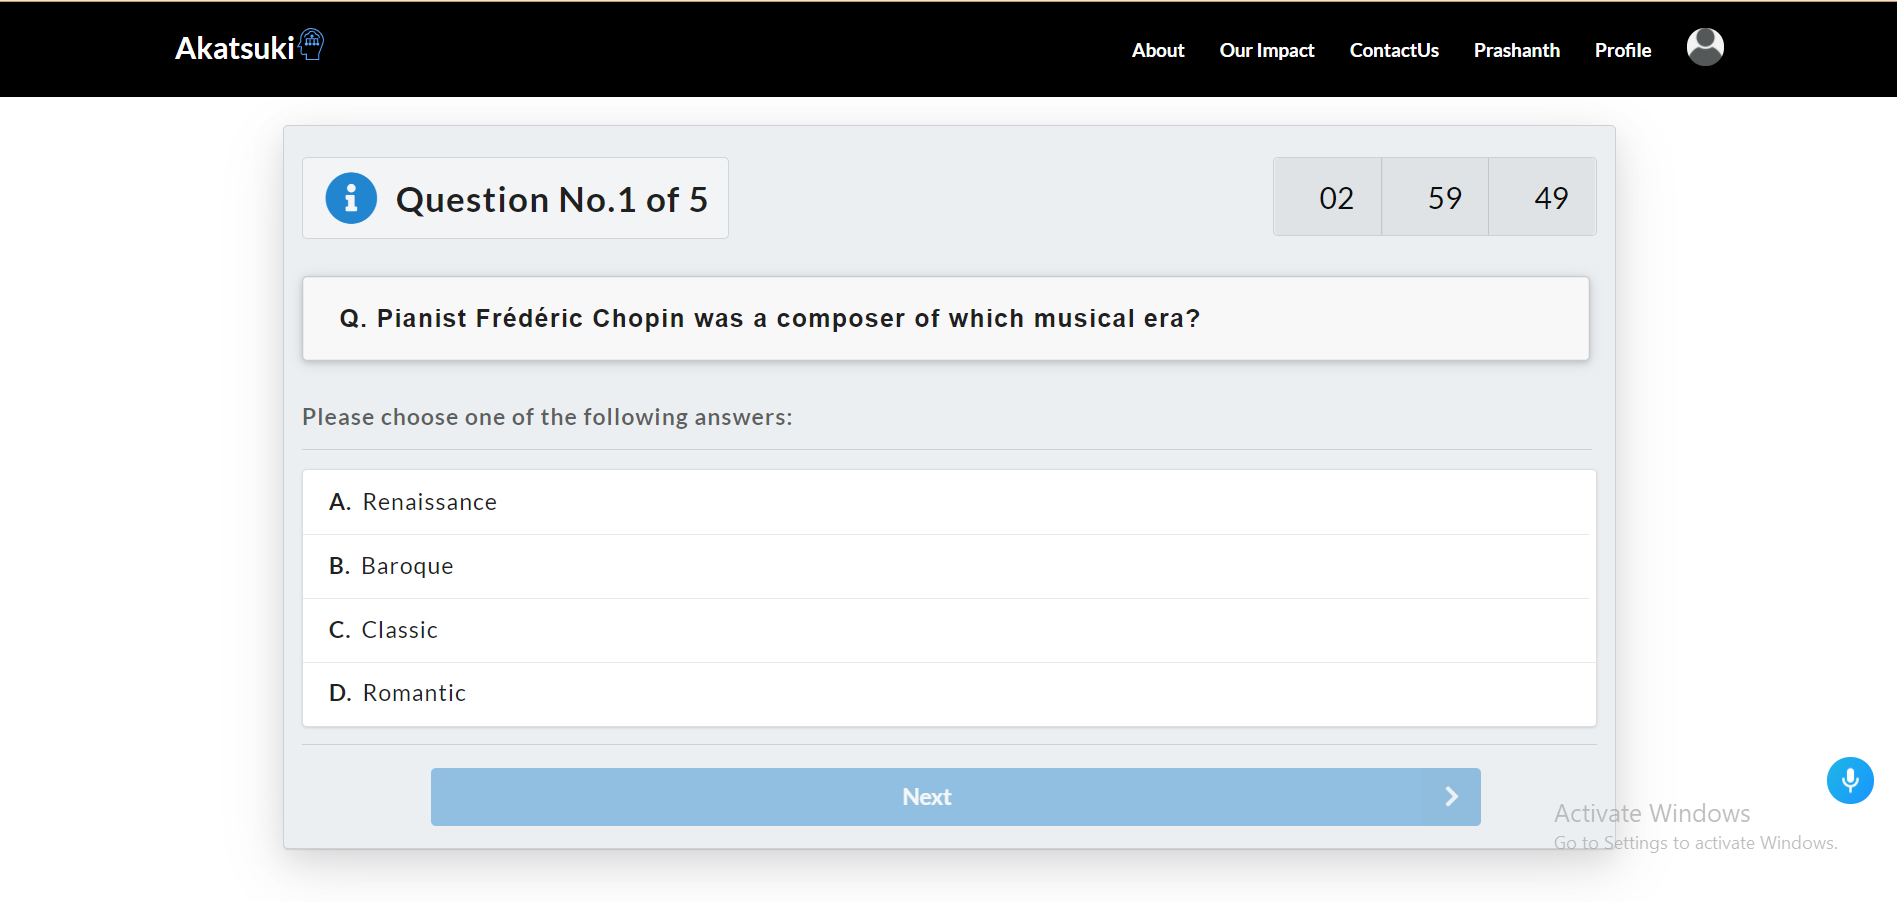
Task: Click the blue info icon beside Question No.1
Action: click(x=351, y=198)
